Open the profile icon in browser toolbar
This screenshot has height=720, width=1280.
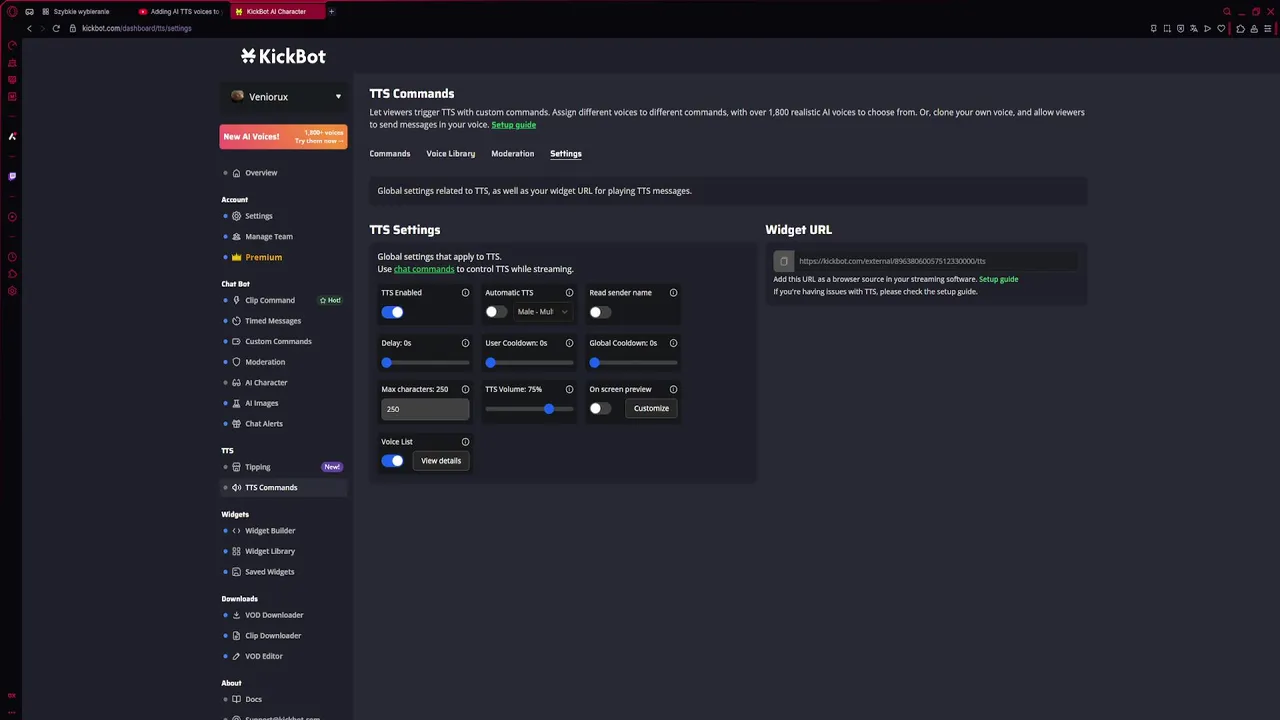click(x=1254, y=28)
